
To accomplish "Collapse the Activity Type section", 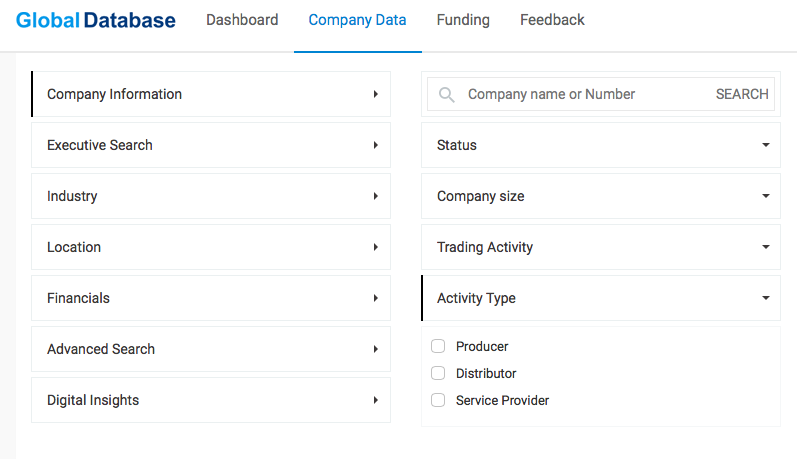I will [765, 298].
